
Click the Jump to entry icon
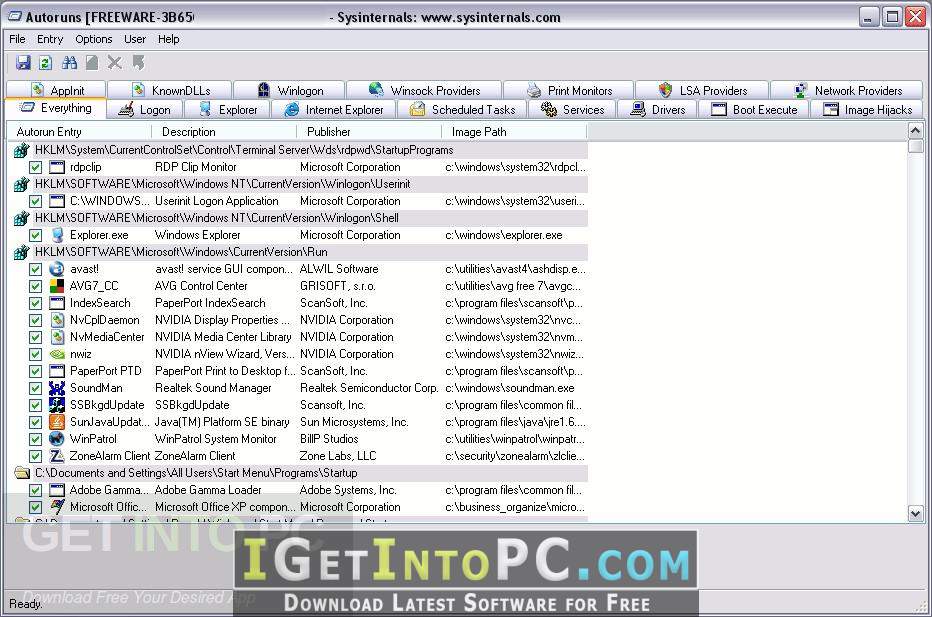point(138,62)
